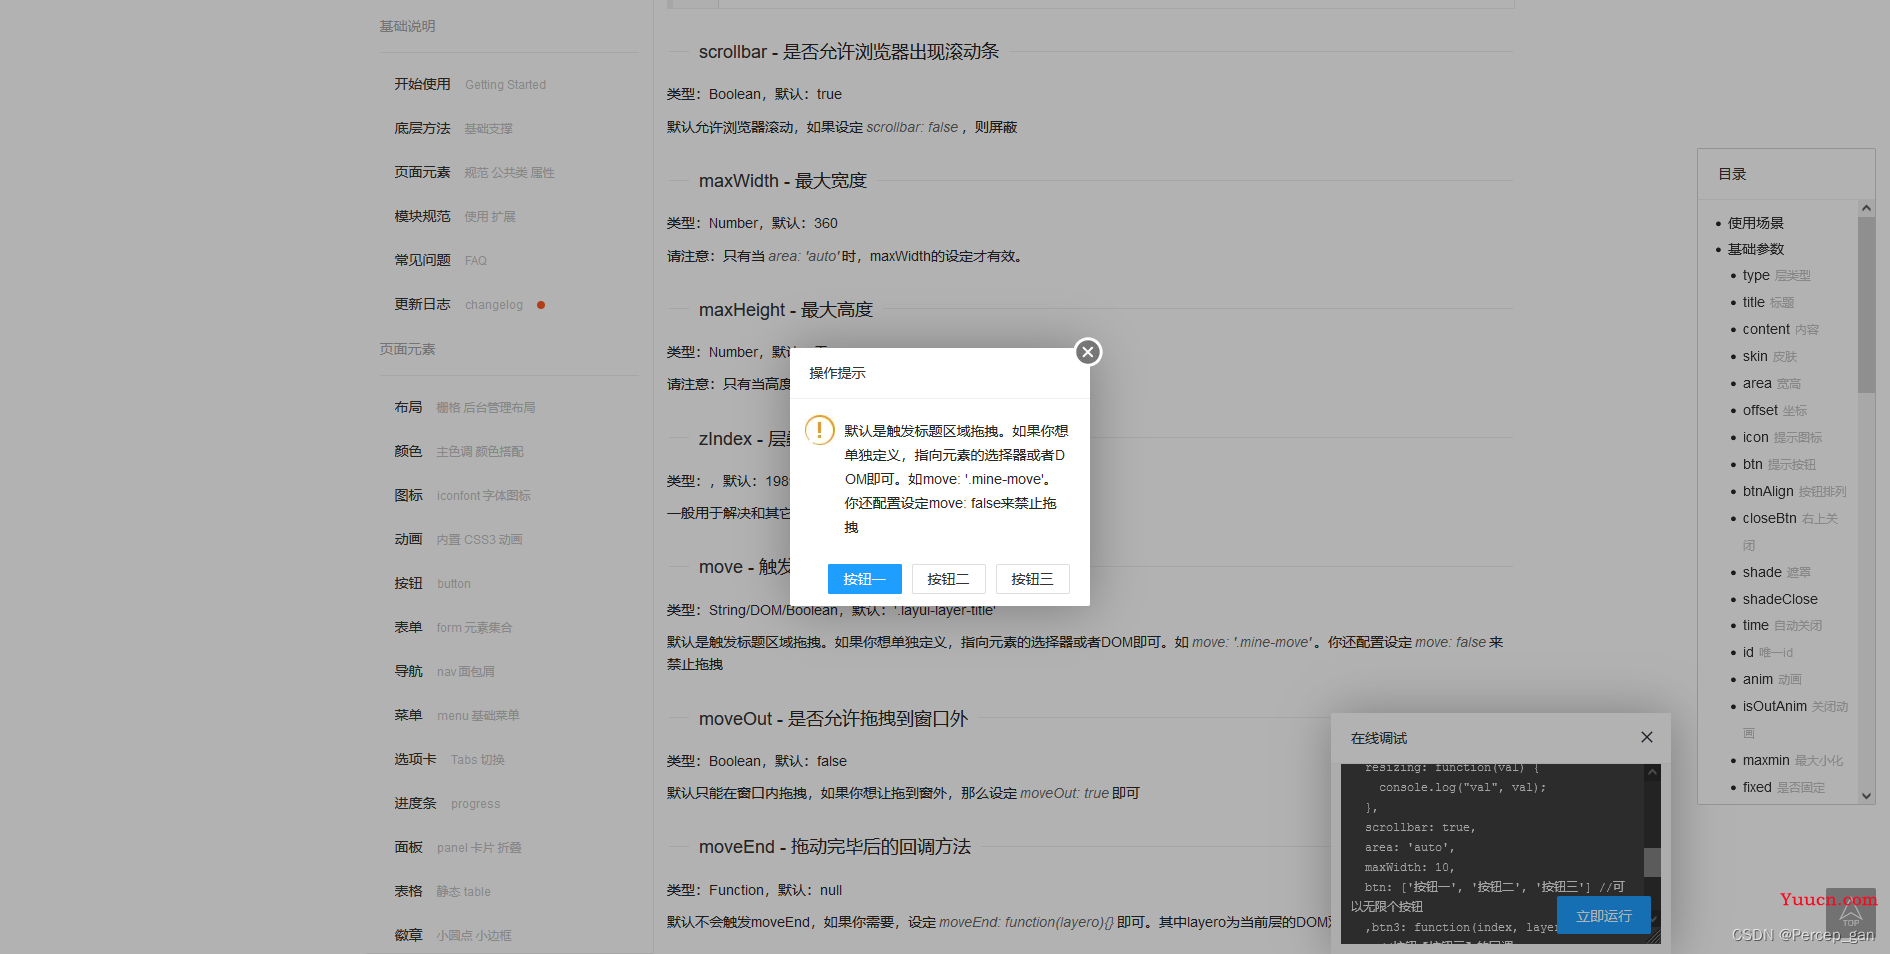Click the 立即运行 run button
1890x954 pixels.
click(1604, 916)
